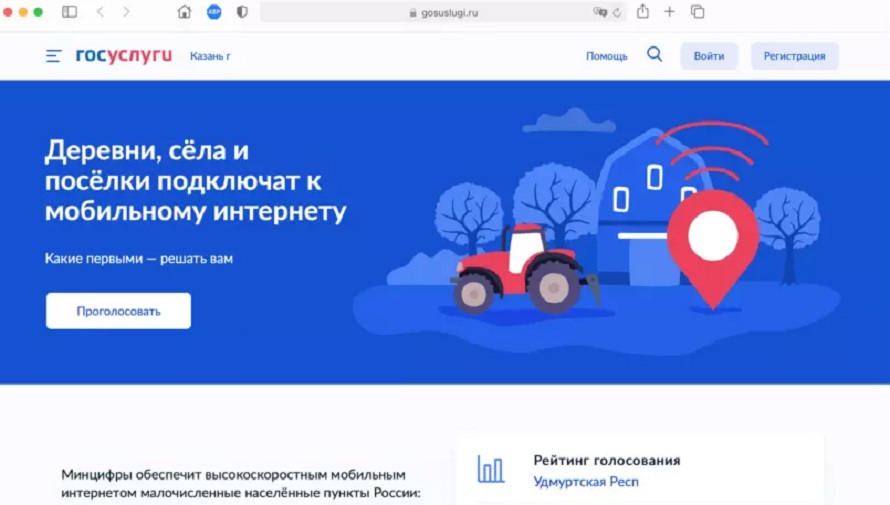Screen dimensions: 890x505
Task: Open the Safari share icon
Action: coord(643,11)
